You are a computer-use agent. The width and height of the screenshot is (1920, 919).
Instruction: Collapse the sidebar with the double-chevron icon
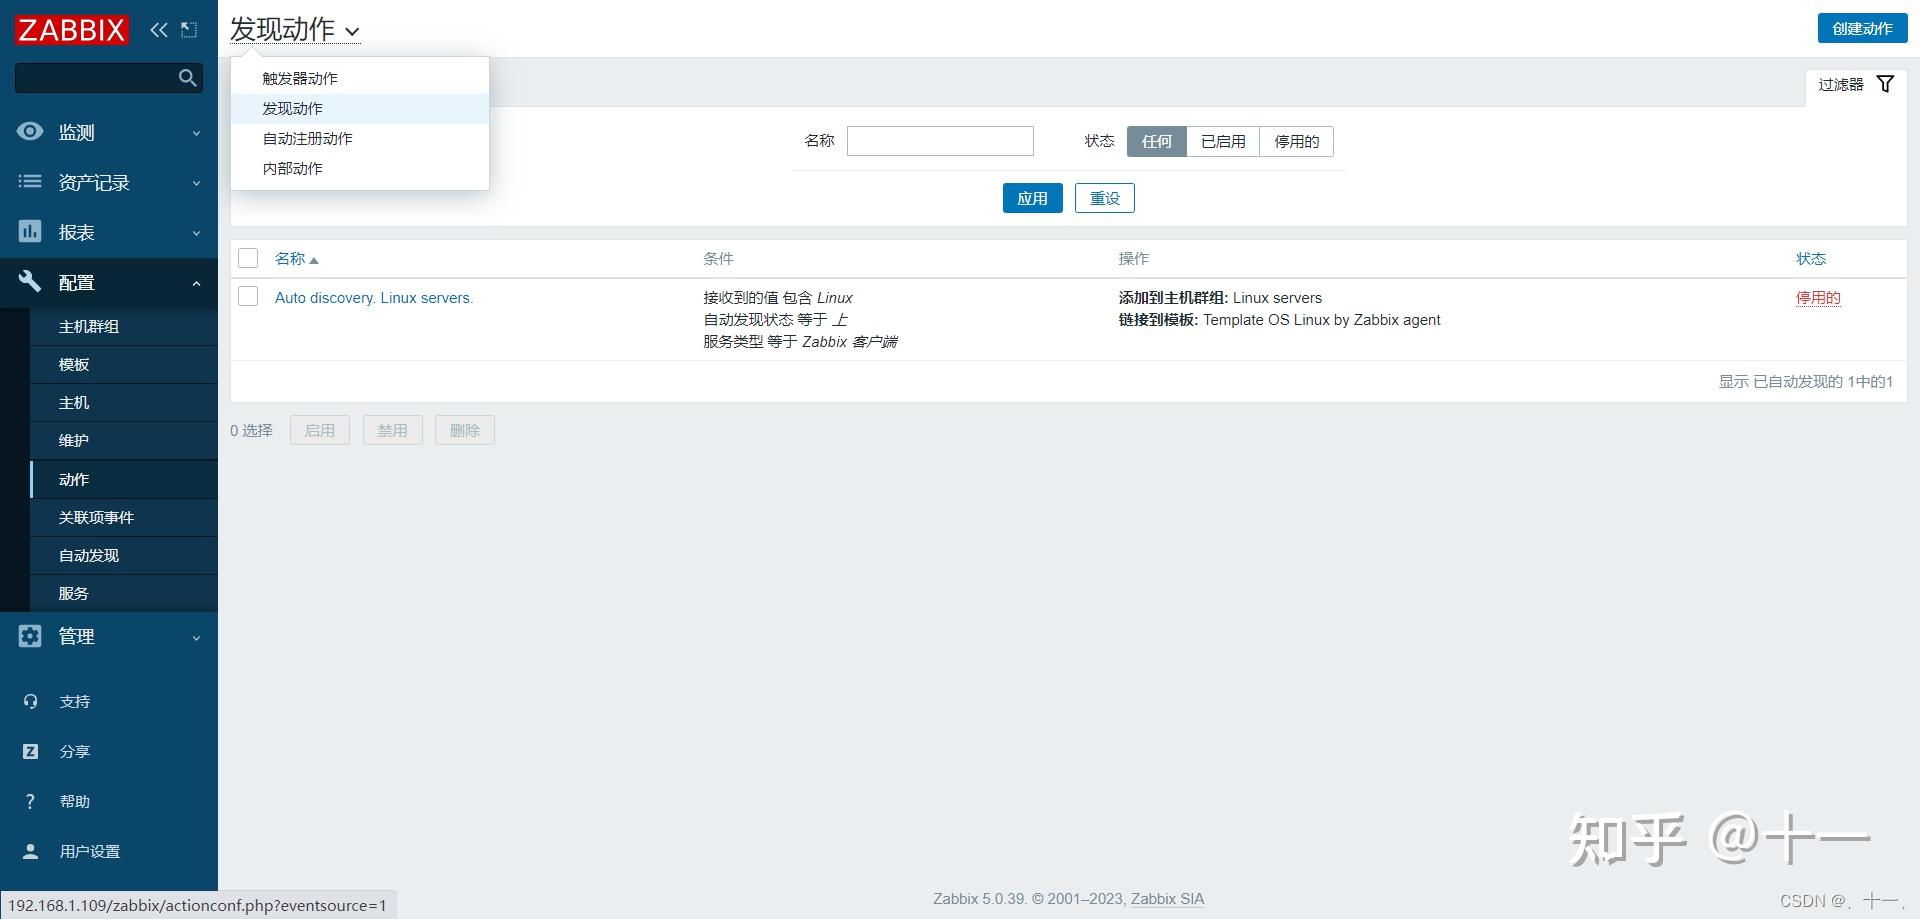(x=158, y=29)
